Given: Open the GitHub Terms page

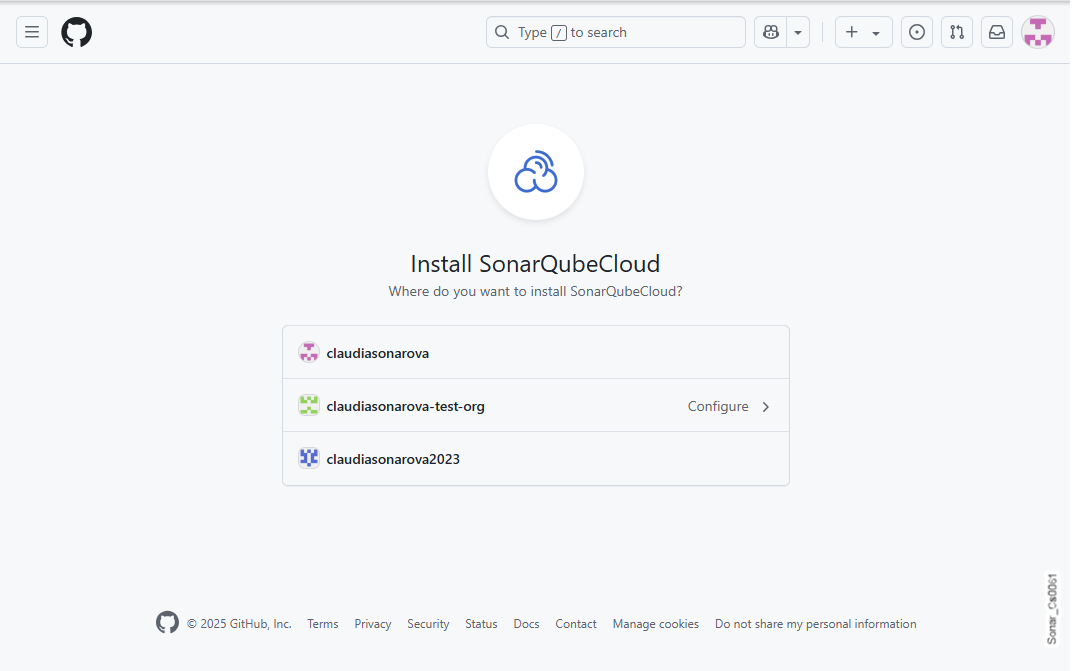Looking at the screenshot, I should 322,623.
